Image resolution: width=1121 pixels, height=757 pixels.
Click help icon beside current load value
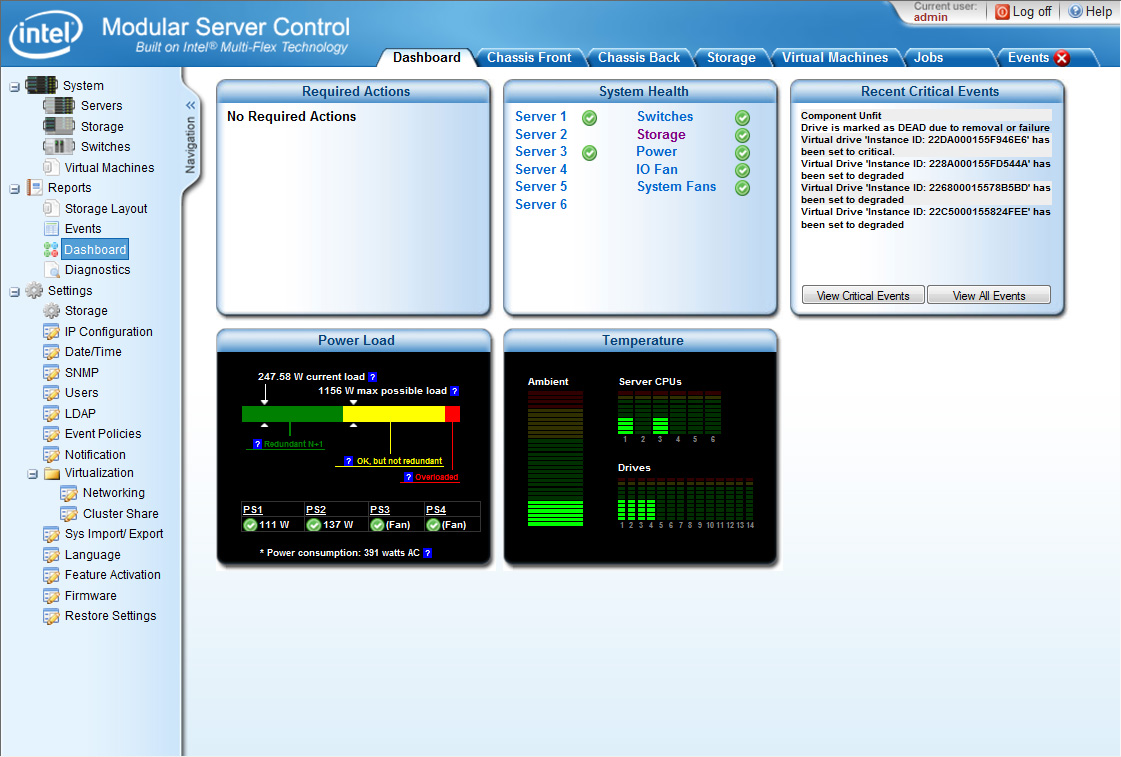[x=372, y=377]
